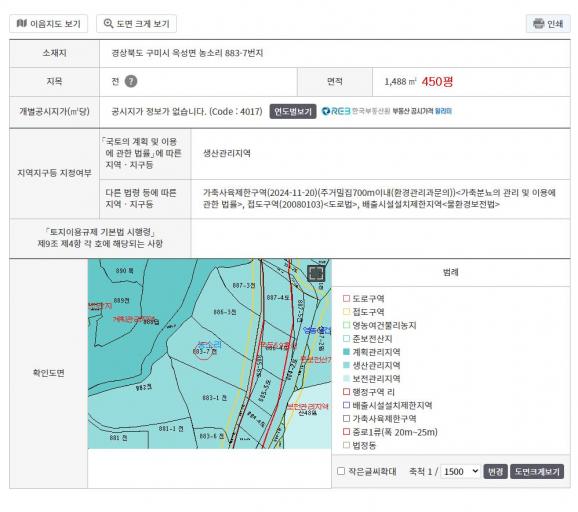Click parcel 883-7 on the map
Screen dimensions: 578x512
pos(204,352)
